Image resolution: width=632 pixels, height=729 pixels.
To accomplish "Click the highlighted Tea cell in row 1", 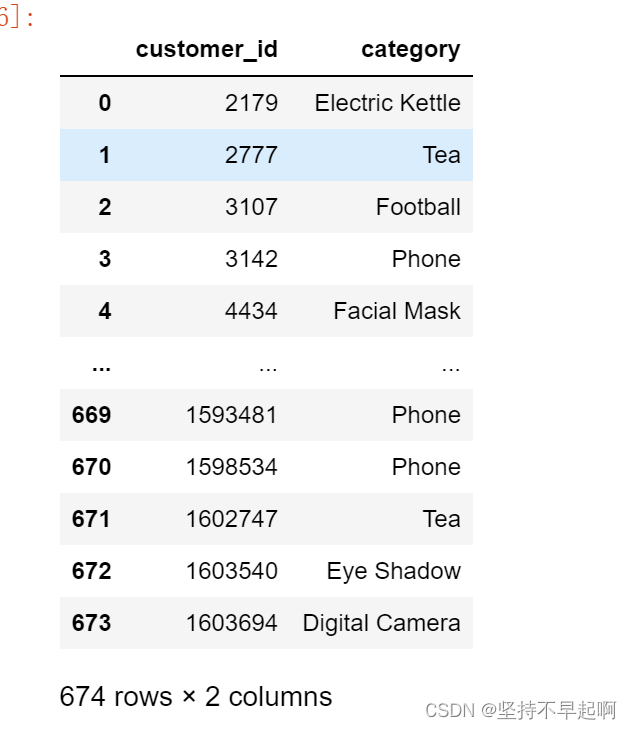I will (x=441, y=155).
